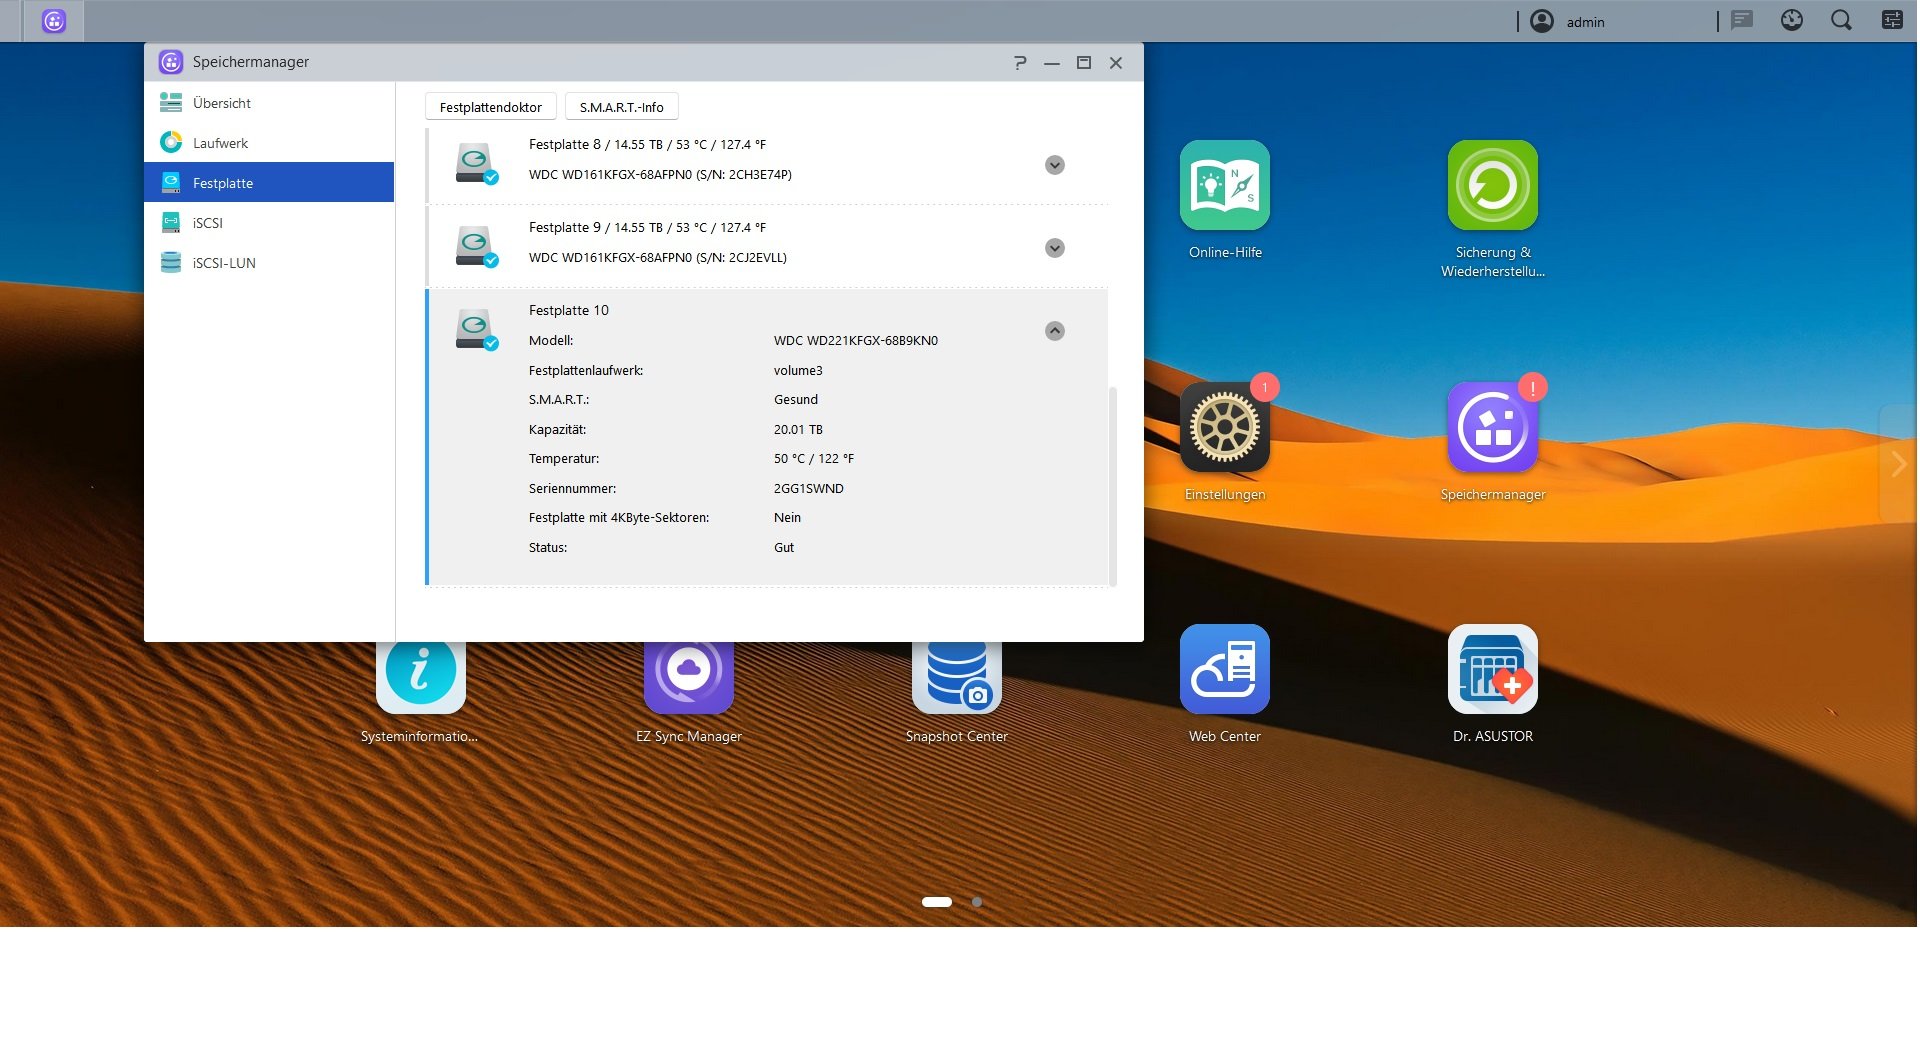Select iSCSI in the sidebar
The image size is (1920, 1040).
click(x=269, y=223)
